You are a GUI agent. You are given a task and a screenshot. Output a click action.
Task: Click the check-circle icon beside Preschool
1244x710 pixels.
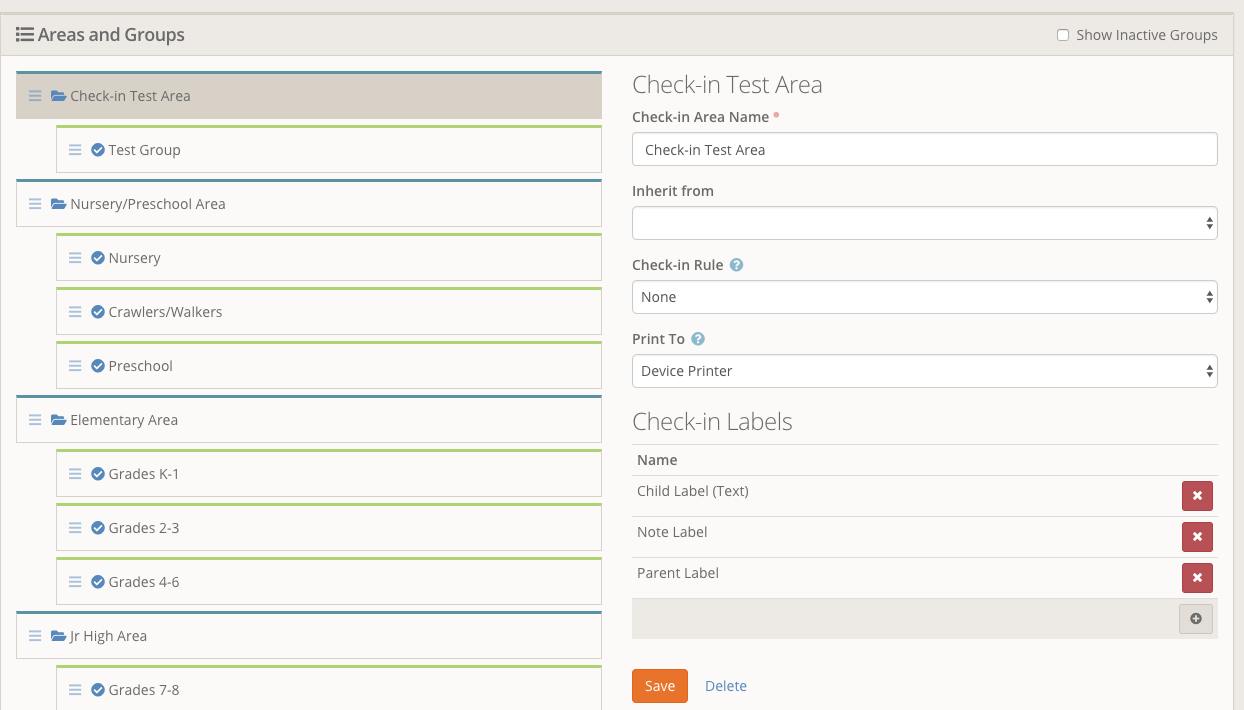[x=95, y=365]
